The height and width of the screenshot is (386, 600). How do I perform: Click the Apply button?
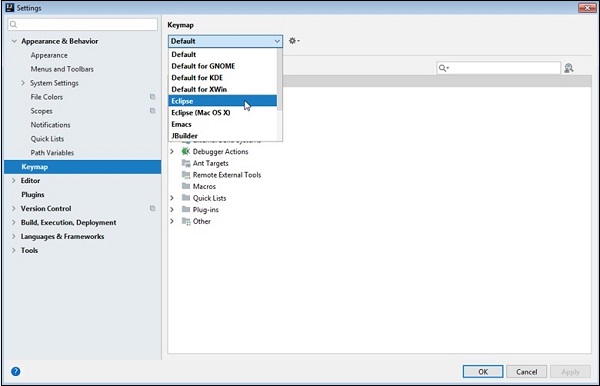[570, 371]
